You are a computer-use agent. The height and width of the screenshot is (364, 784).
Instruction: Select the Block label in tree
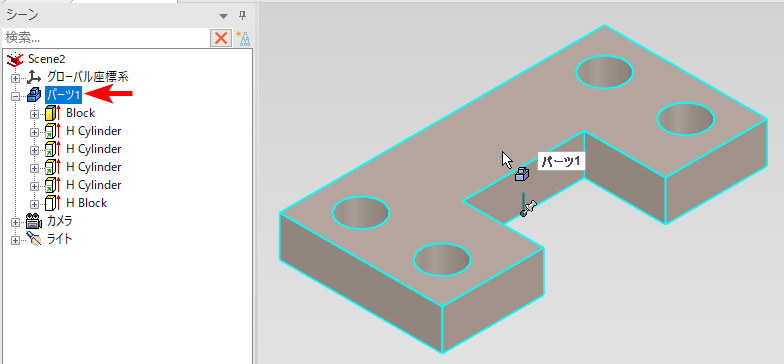pyautogui.click(x=80, y=113)
